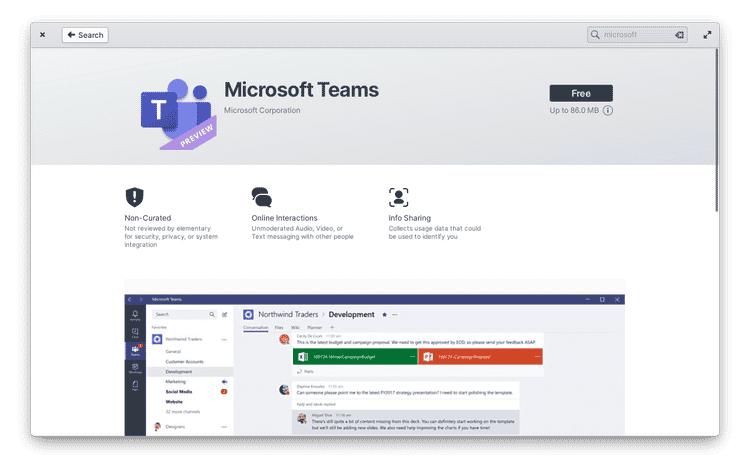Click the vertical scrollbar on the right
750x475 pixels.
717,130
